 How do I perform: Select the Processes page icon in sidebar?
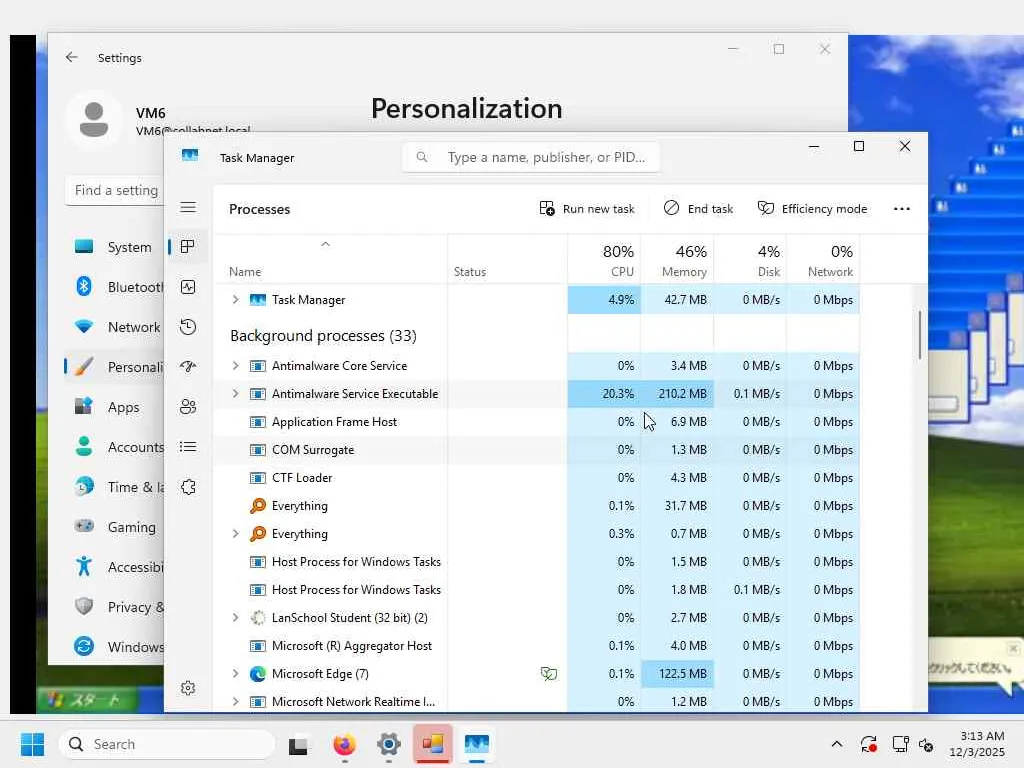(188, 247)
